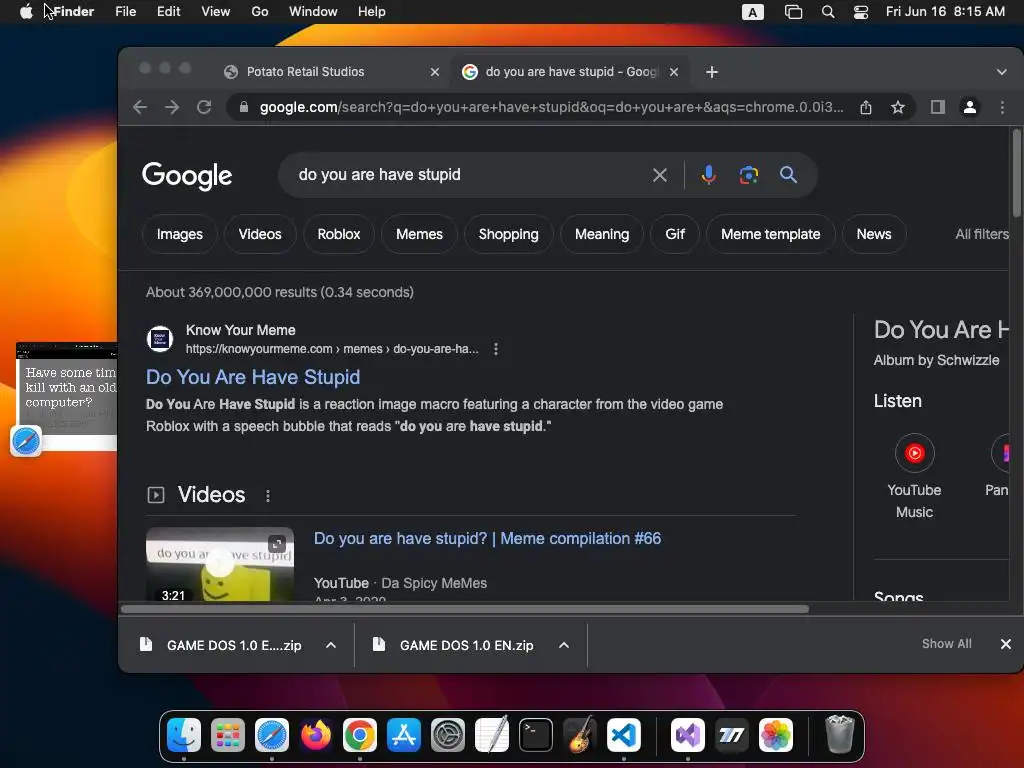Expand the first GAME DOS 1.0 E....zip download menu
Viewport: 1024px width, 768px height.
coord(331,645)
